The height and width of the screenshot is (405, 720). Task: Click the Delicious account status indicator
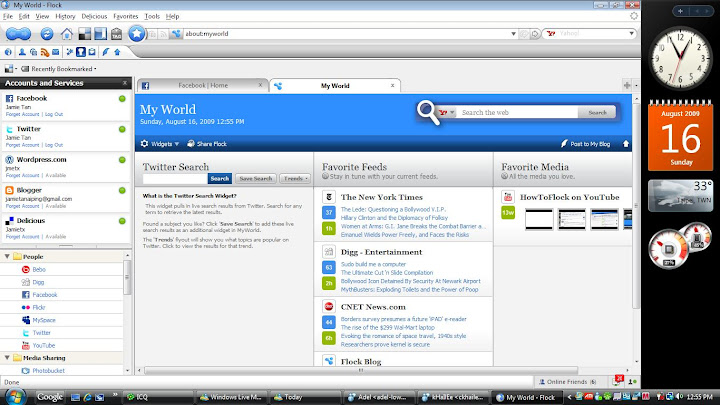(x=122, y=221)
